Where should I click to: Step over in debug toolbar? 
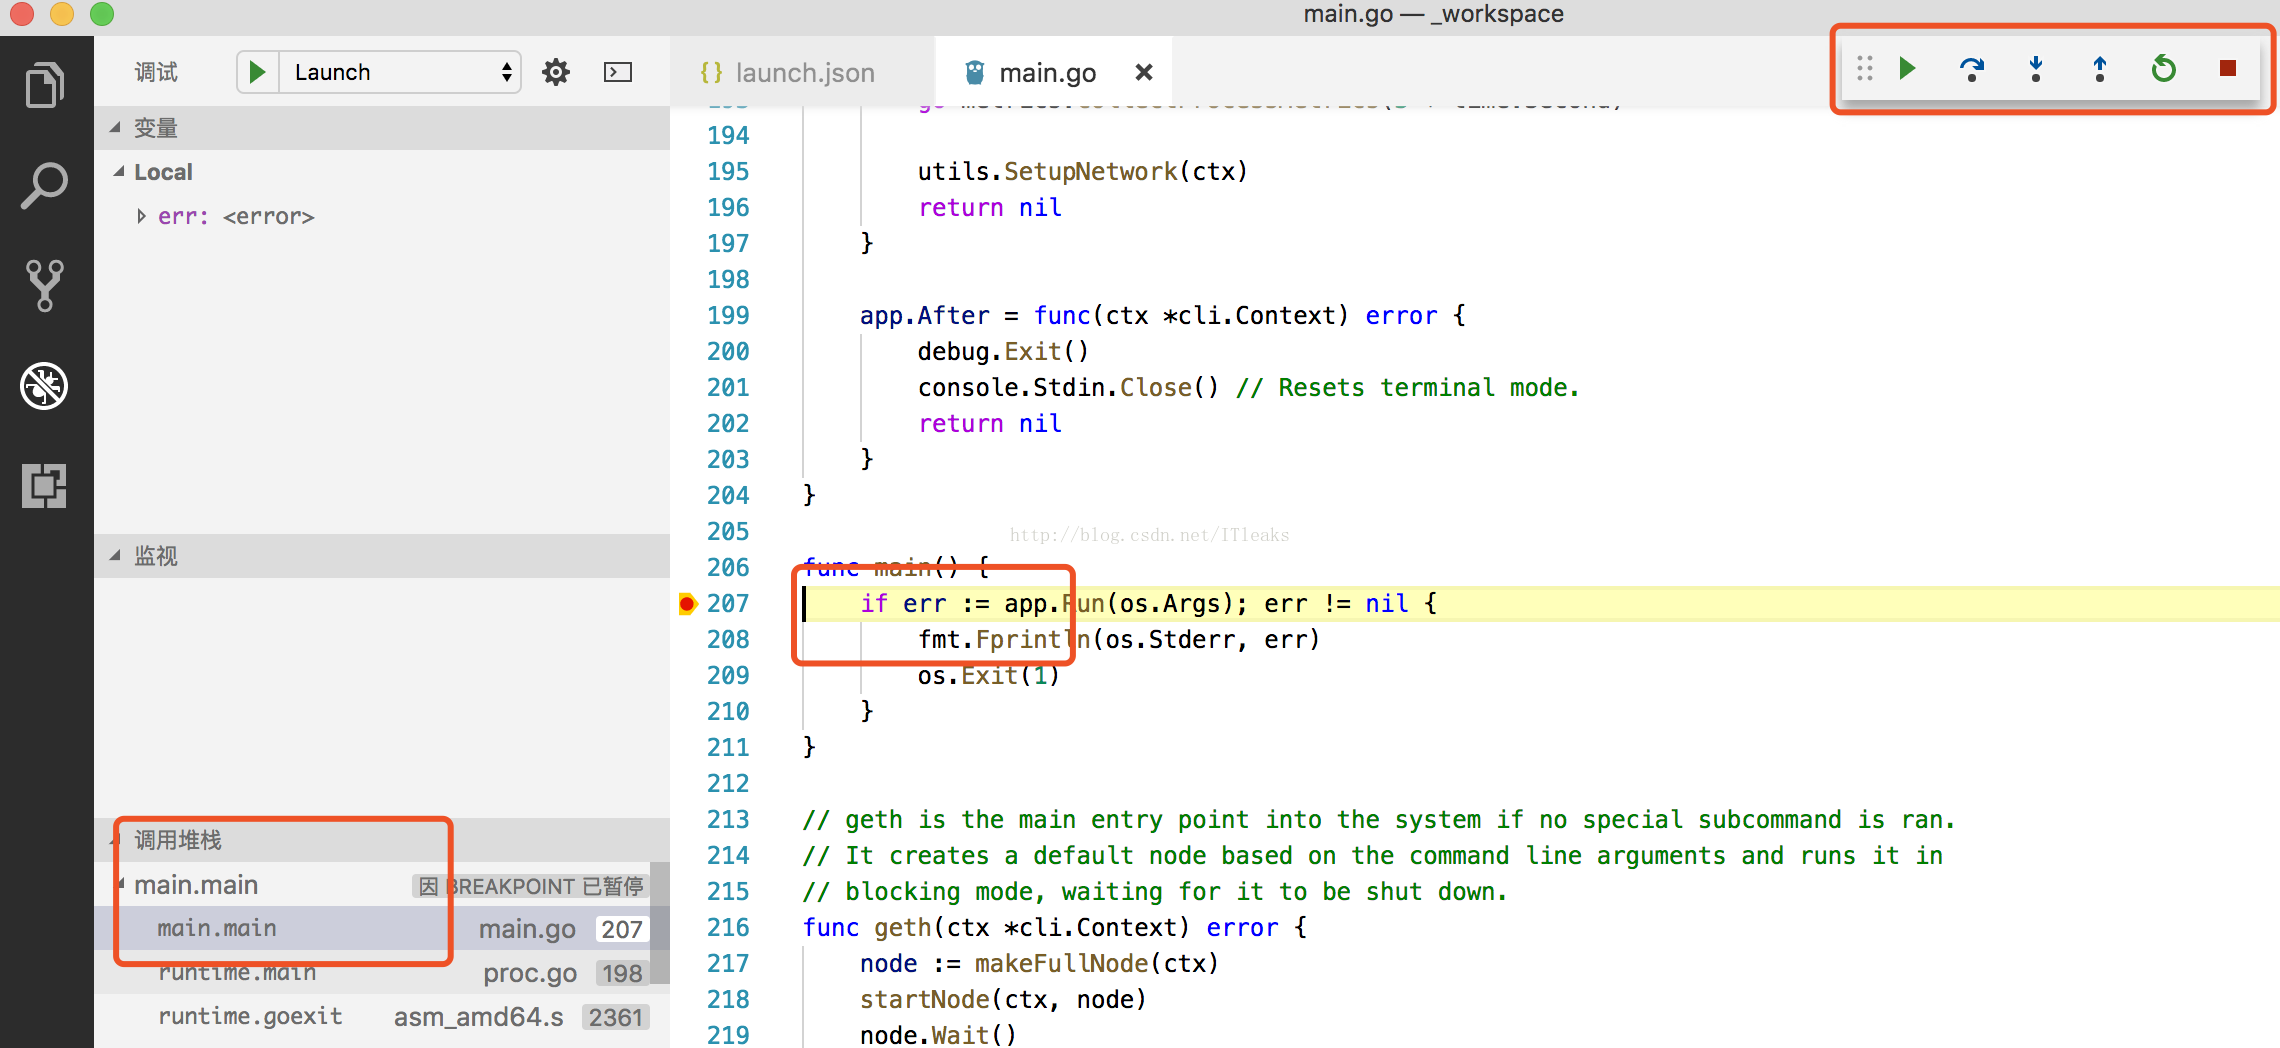click(x=1971, y=68)
